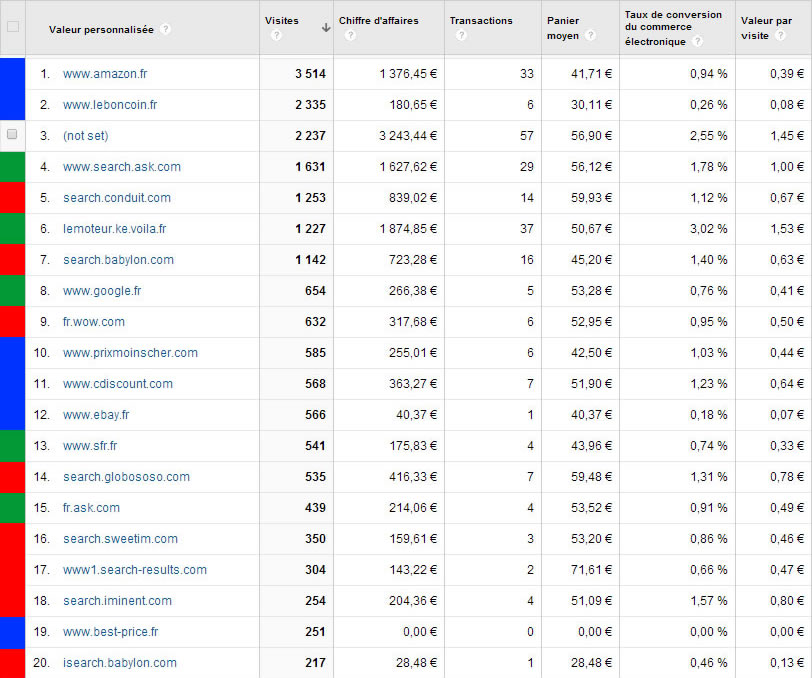Viewport: 812px width, 678px height.
Task: Click help icon beside Panier moyen
Action: 590,35
